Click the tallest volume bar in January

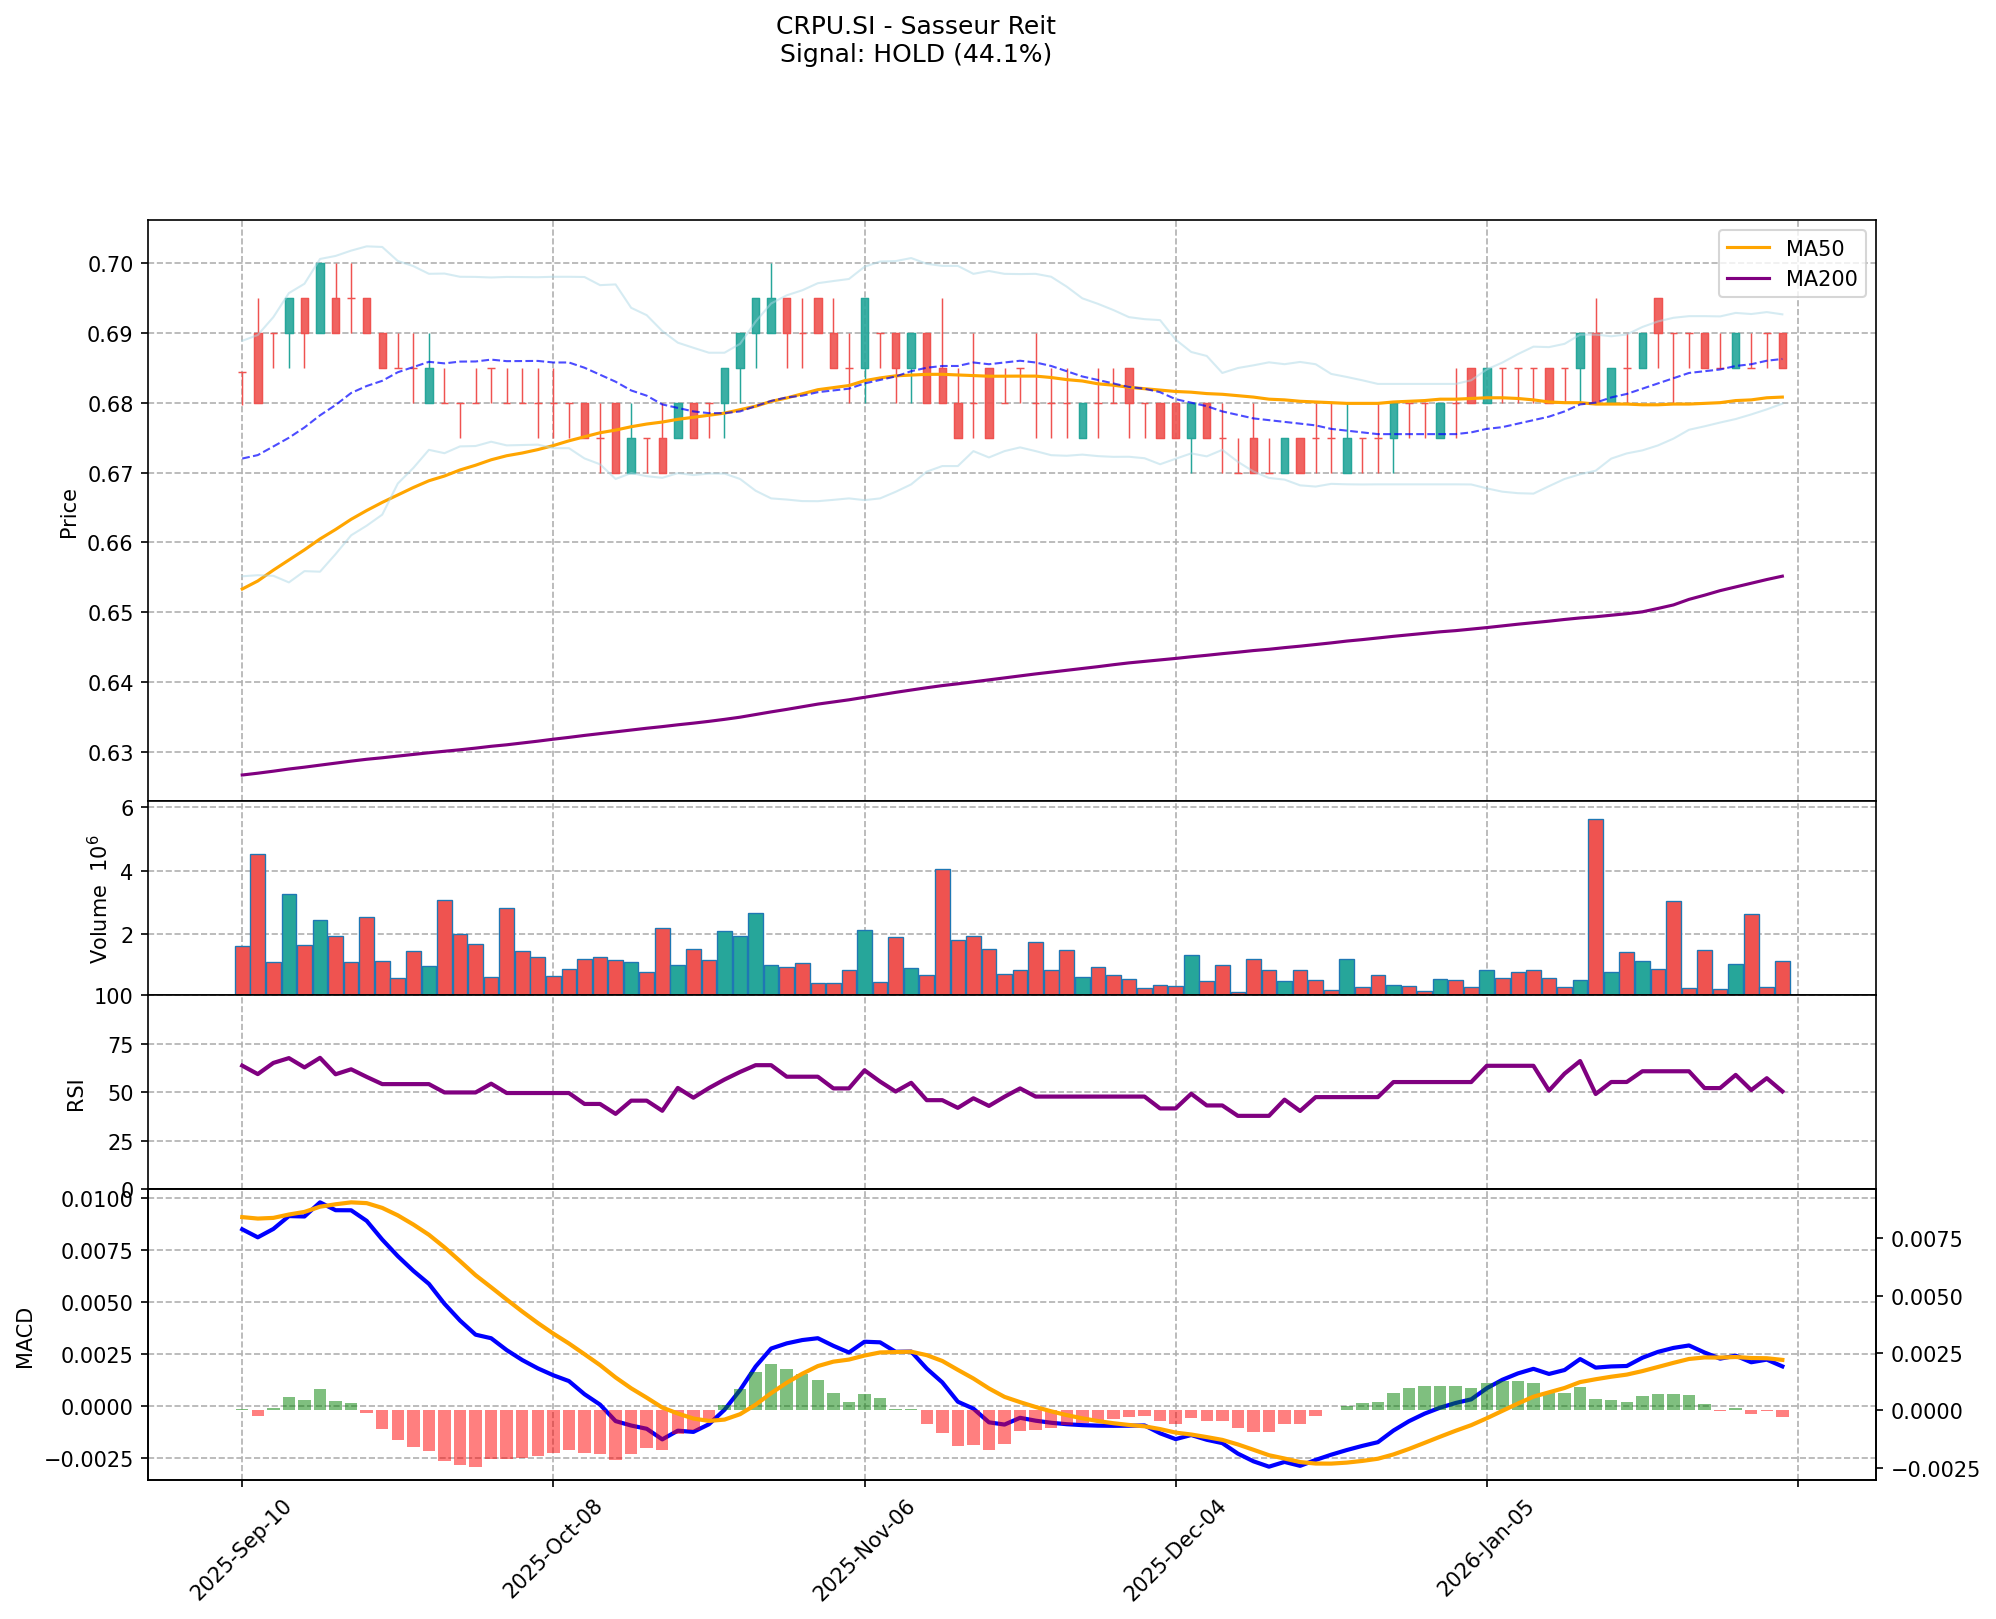point(1595,906)
